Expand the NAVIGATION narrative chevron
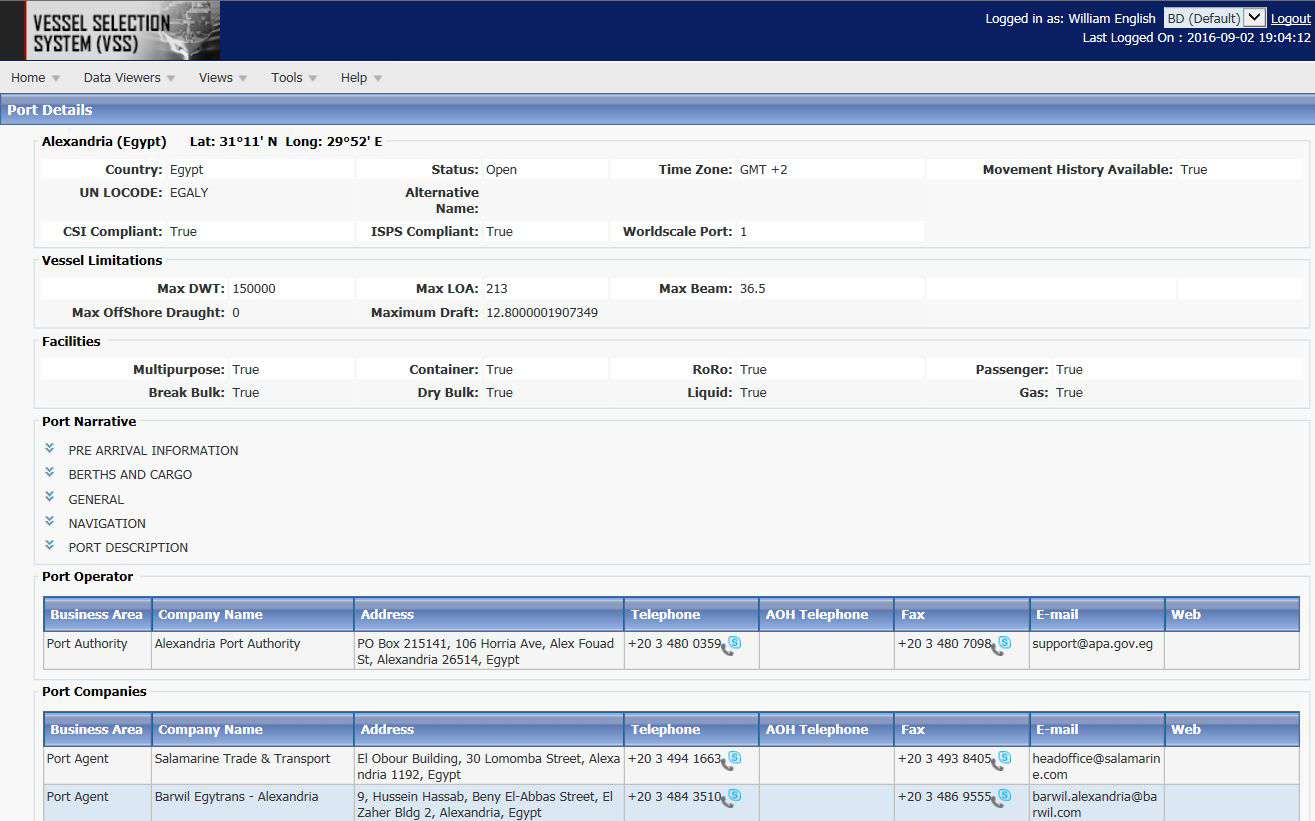Viewport: 1315px width, 821px height. pyautogui.click(x=50, y=522)
